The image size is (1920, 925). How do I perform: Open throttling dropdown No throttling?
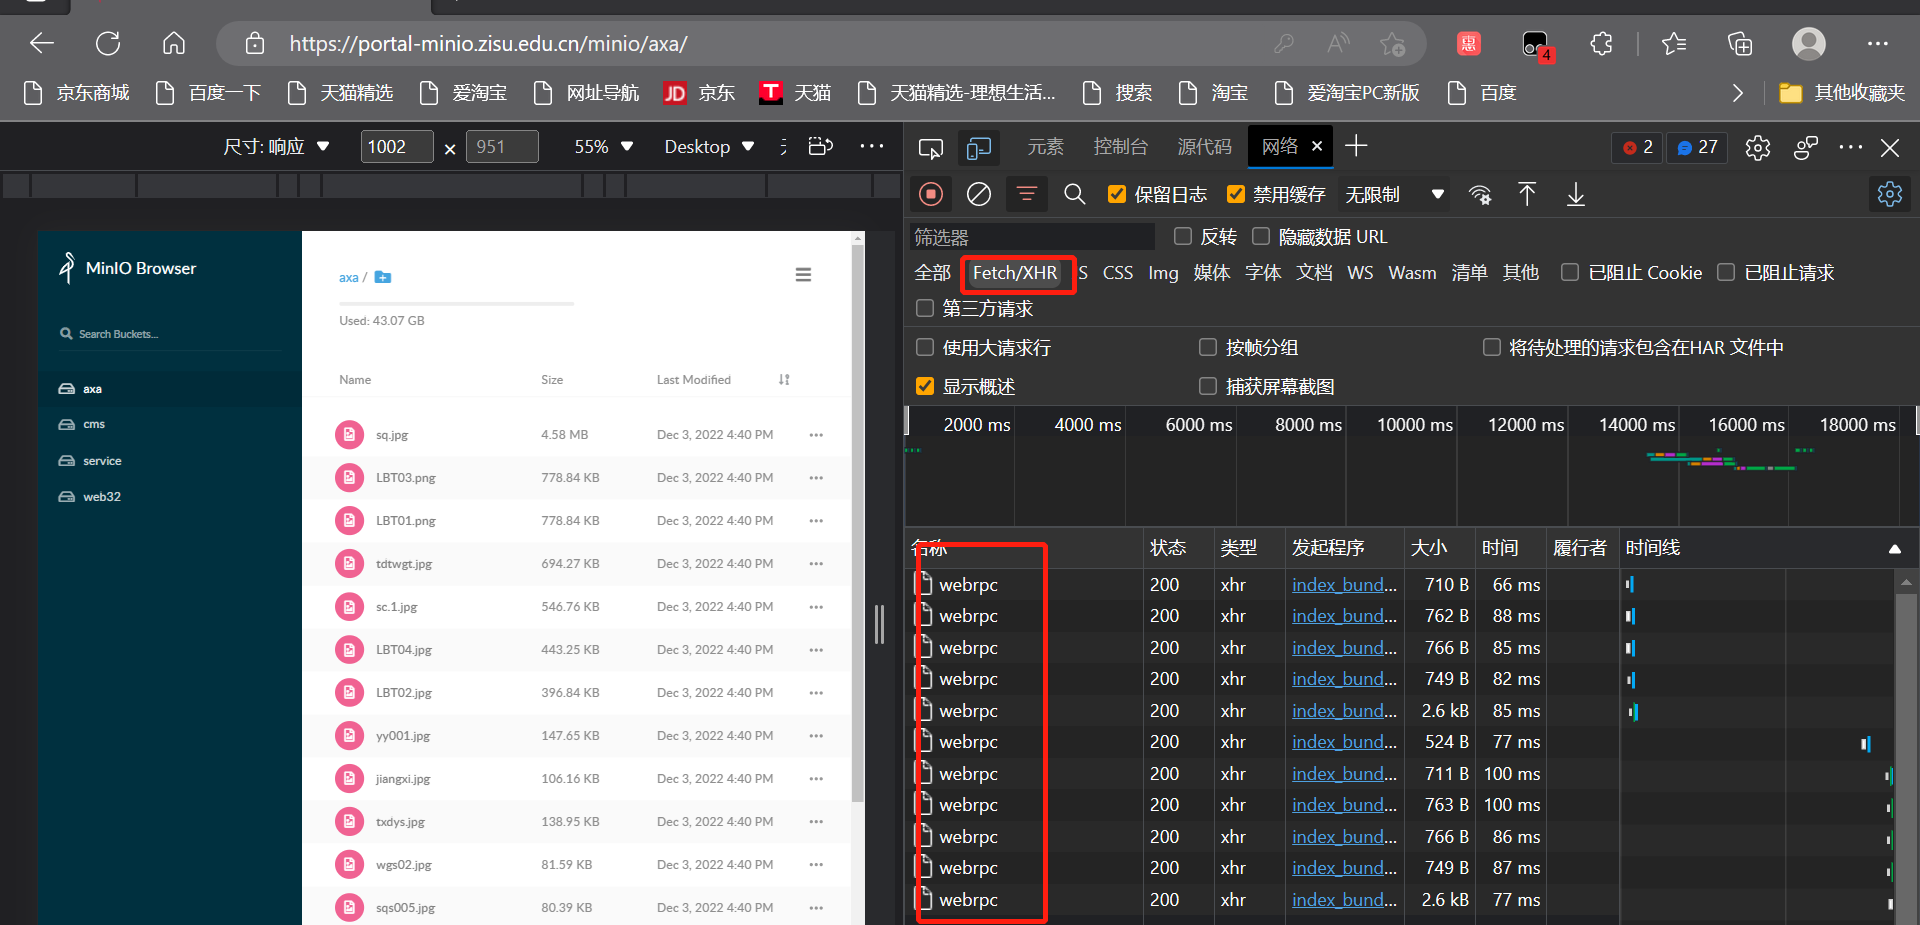pos(1394,194)
